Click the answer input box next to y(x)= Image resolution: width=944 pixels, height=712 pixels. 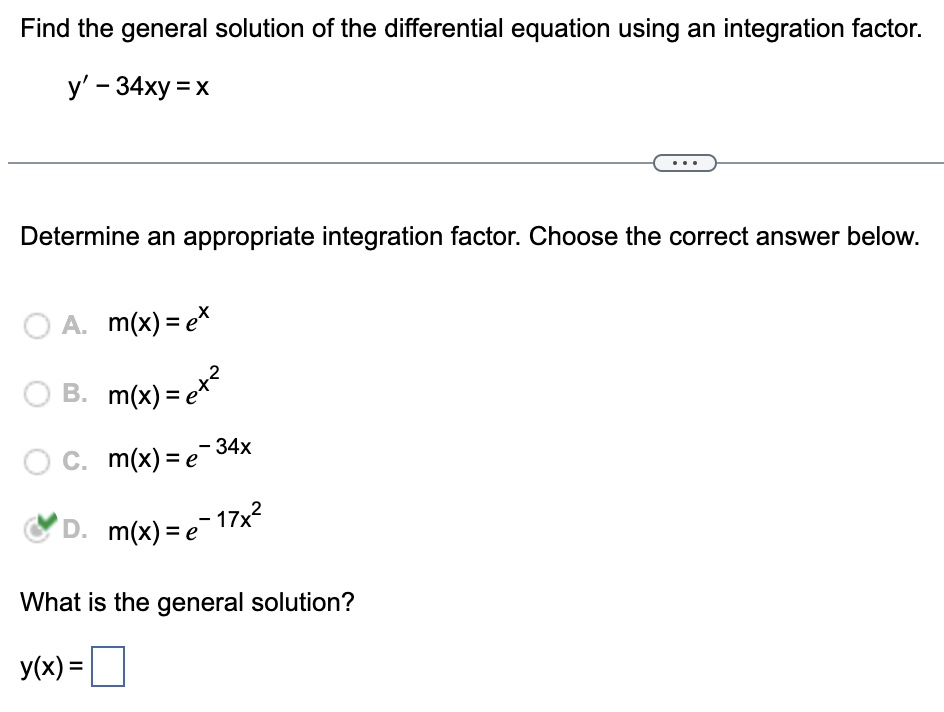[x=110, y=665]
